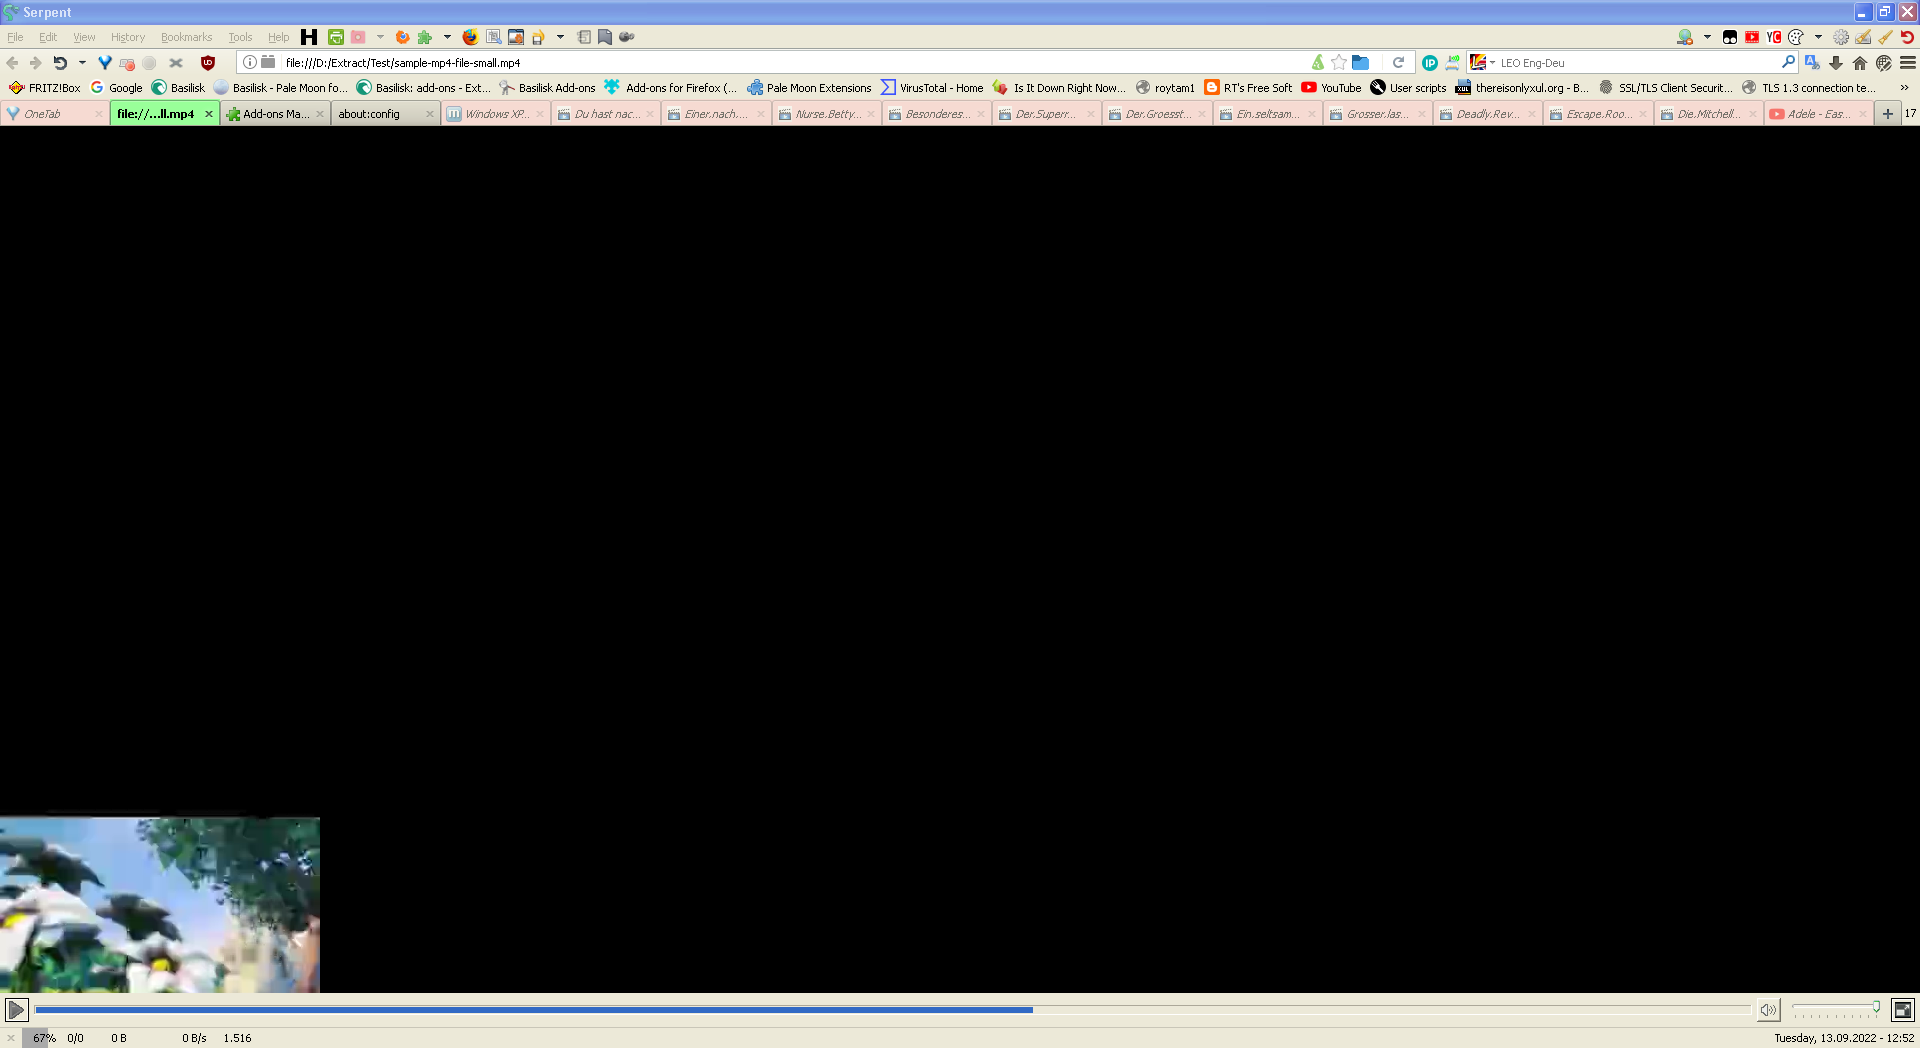Open the FRITZ!Box bookmark

[x=45, y=88]
